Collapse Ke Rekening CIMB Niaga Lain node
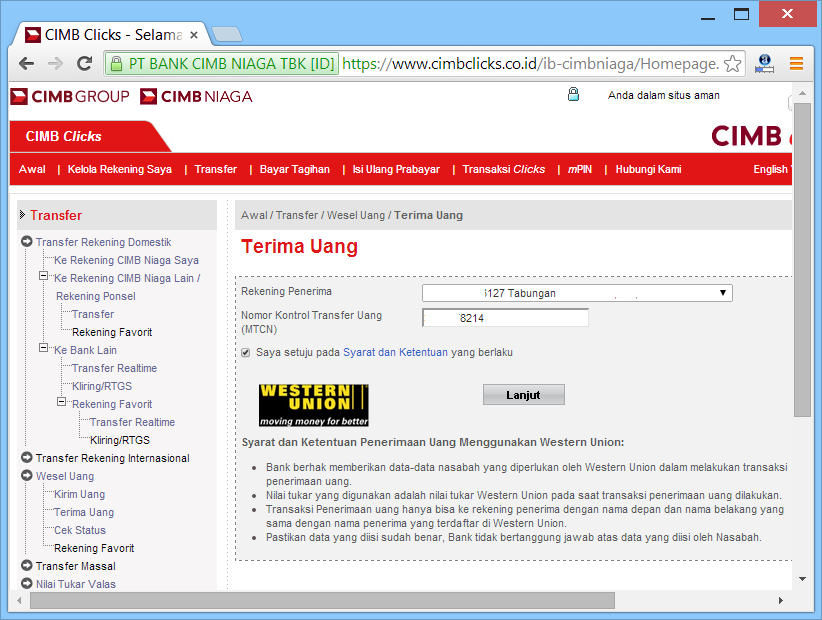 point(44,276)
